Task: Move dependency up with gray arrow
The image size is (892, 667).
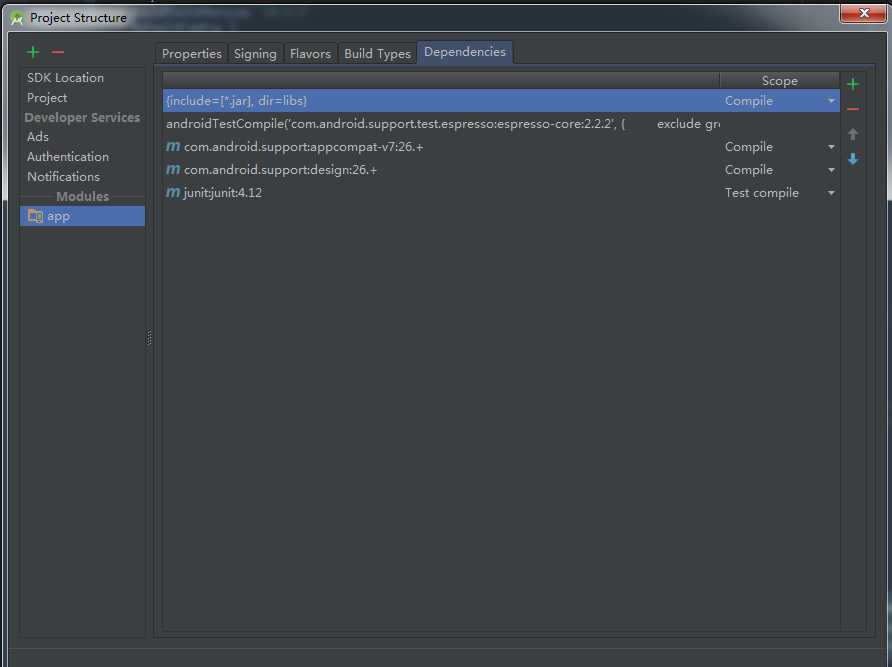Action: [x=853, y=134]
